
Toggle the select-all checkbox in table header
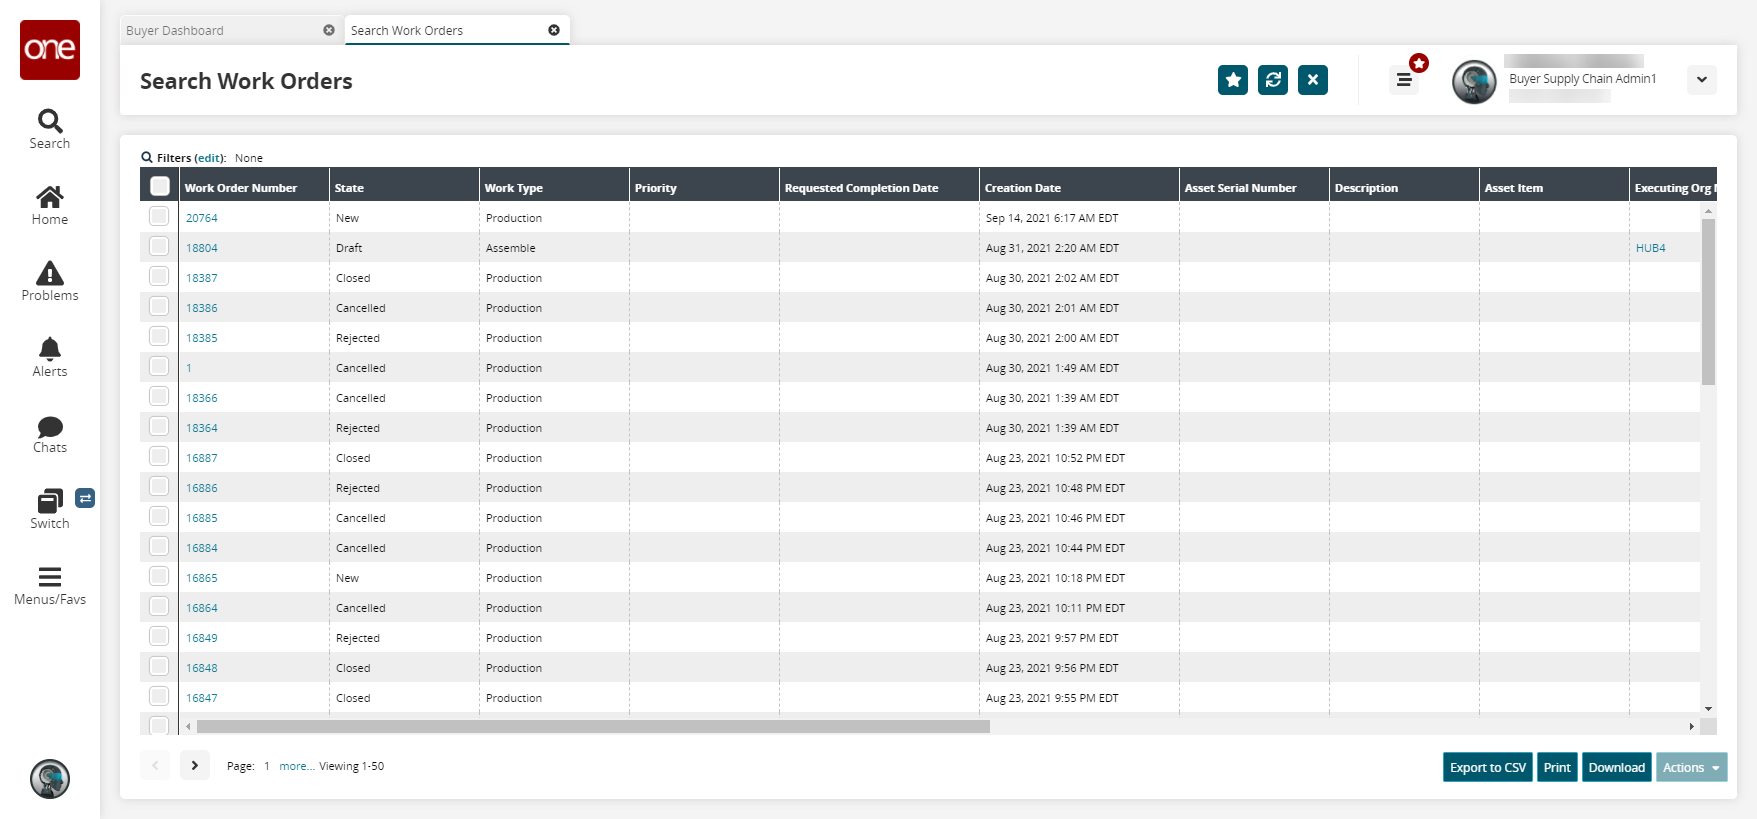160,186
